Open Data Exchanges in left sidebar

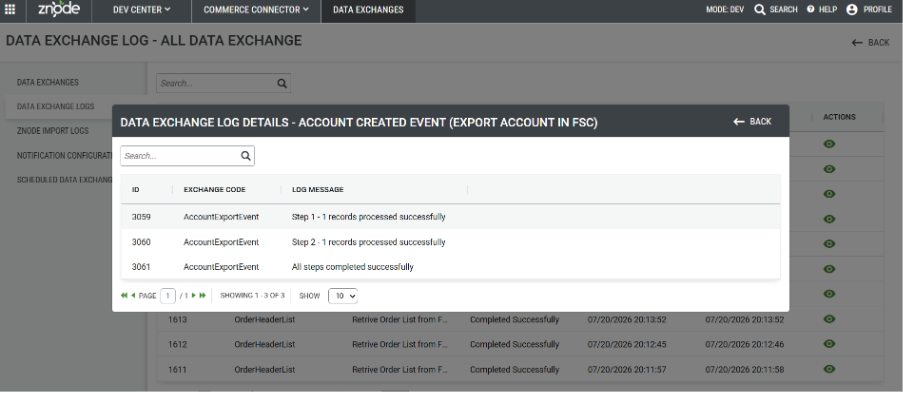coord(48,82)
